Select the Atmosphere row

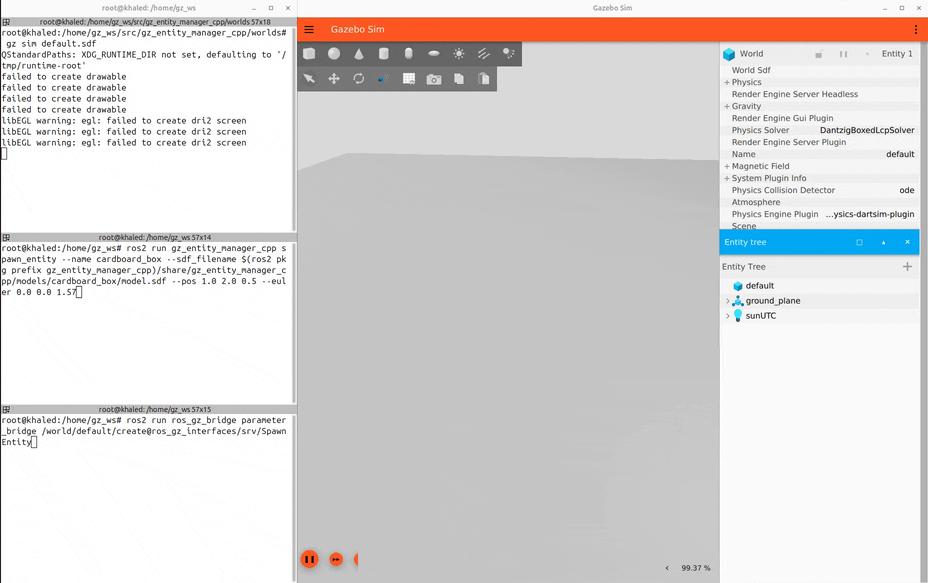pos(819,202)
